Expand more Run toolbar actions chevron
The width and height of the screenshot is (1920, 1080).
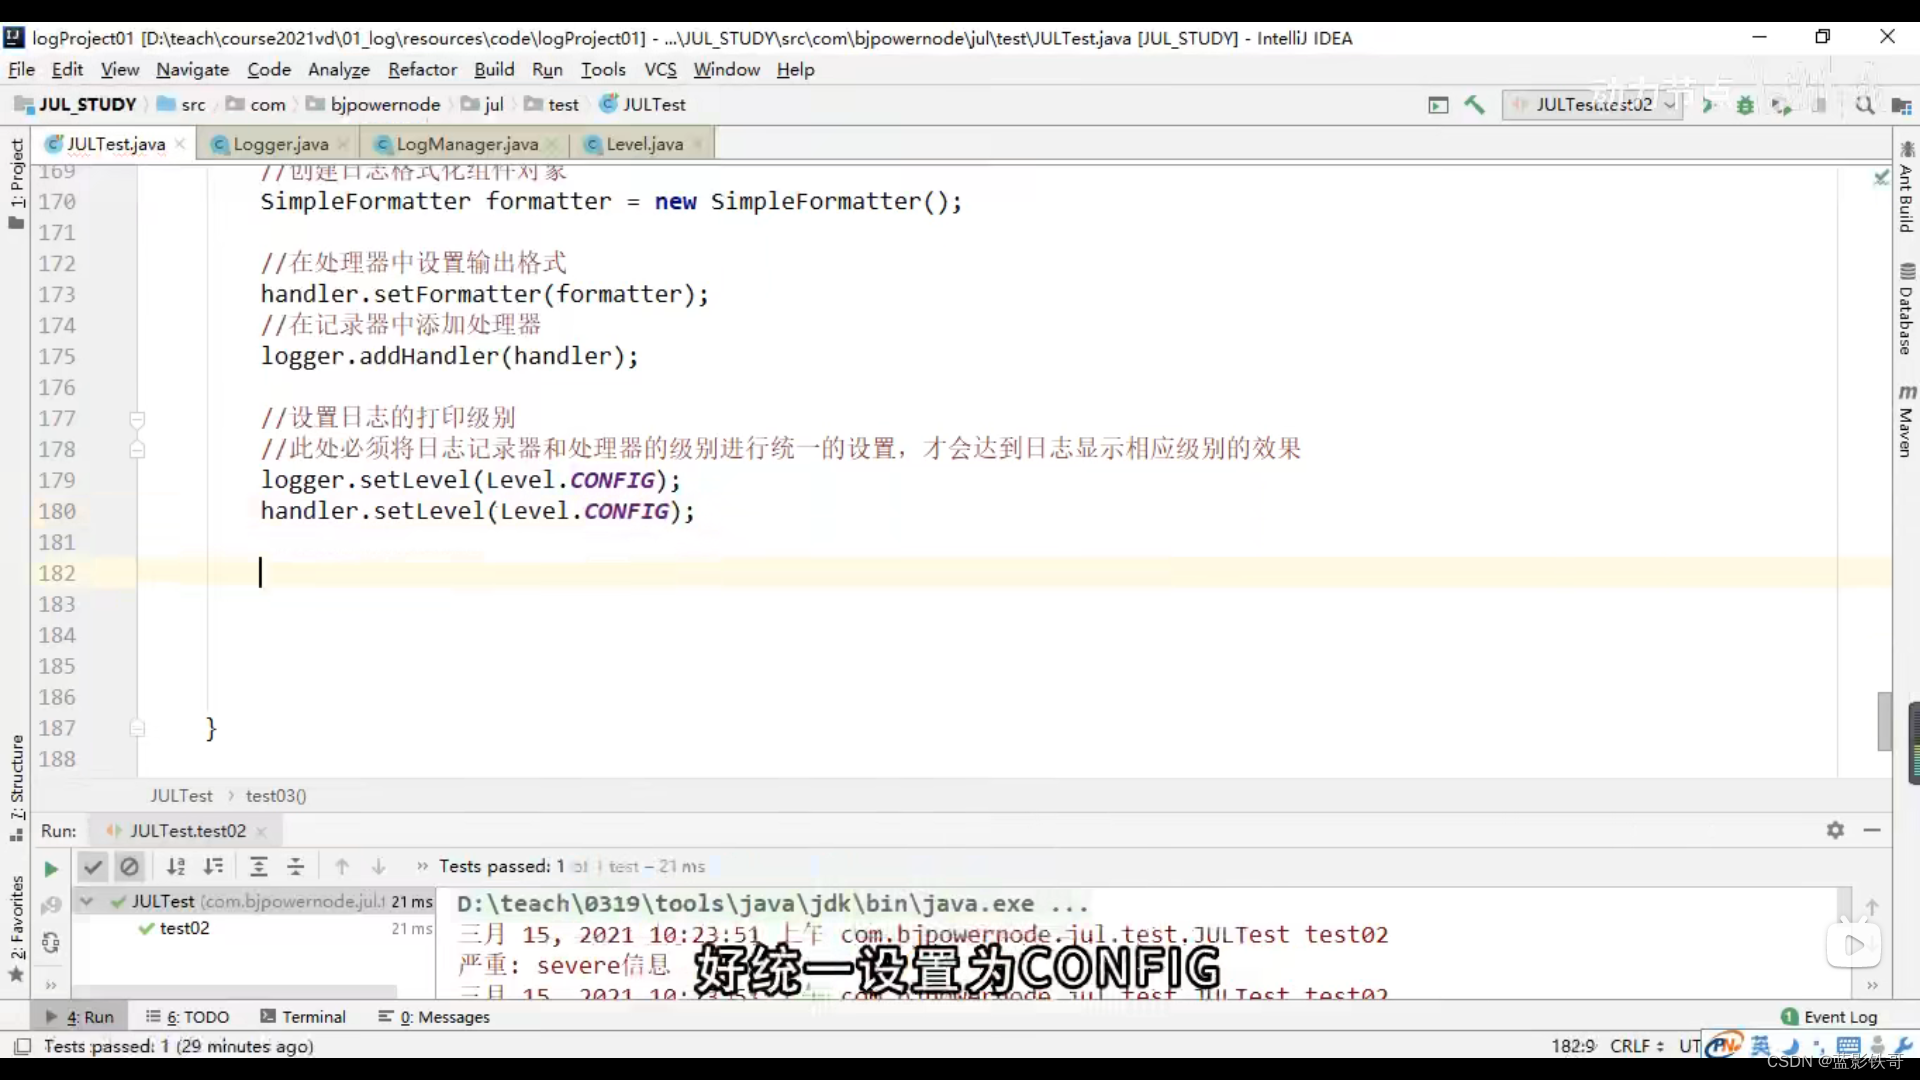(x=422, y=866)
